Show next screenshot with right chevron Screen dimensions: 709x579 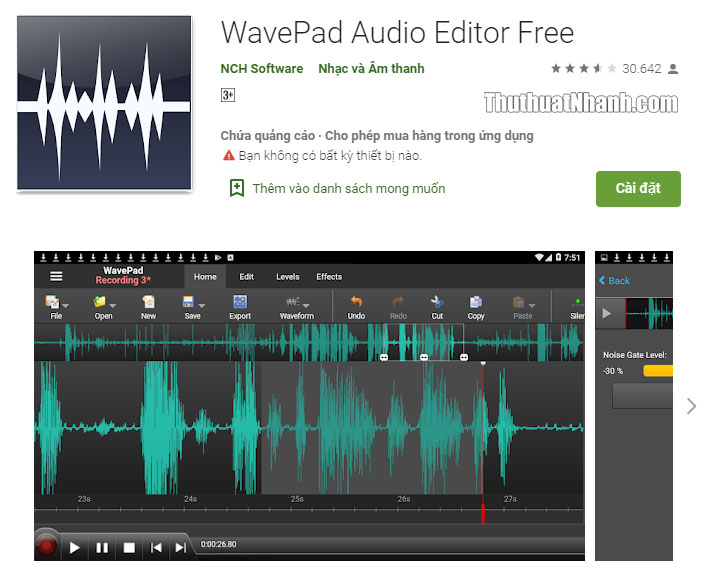coord(691,406)
